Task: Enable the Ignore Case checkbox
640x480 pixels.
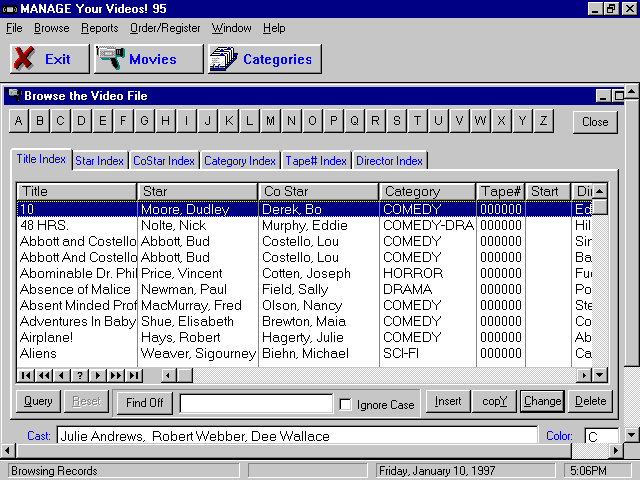Action: click(345, 405)
